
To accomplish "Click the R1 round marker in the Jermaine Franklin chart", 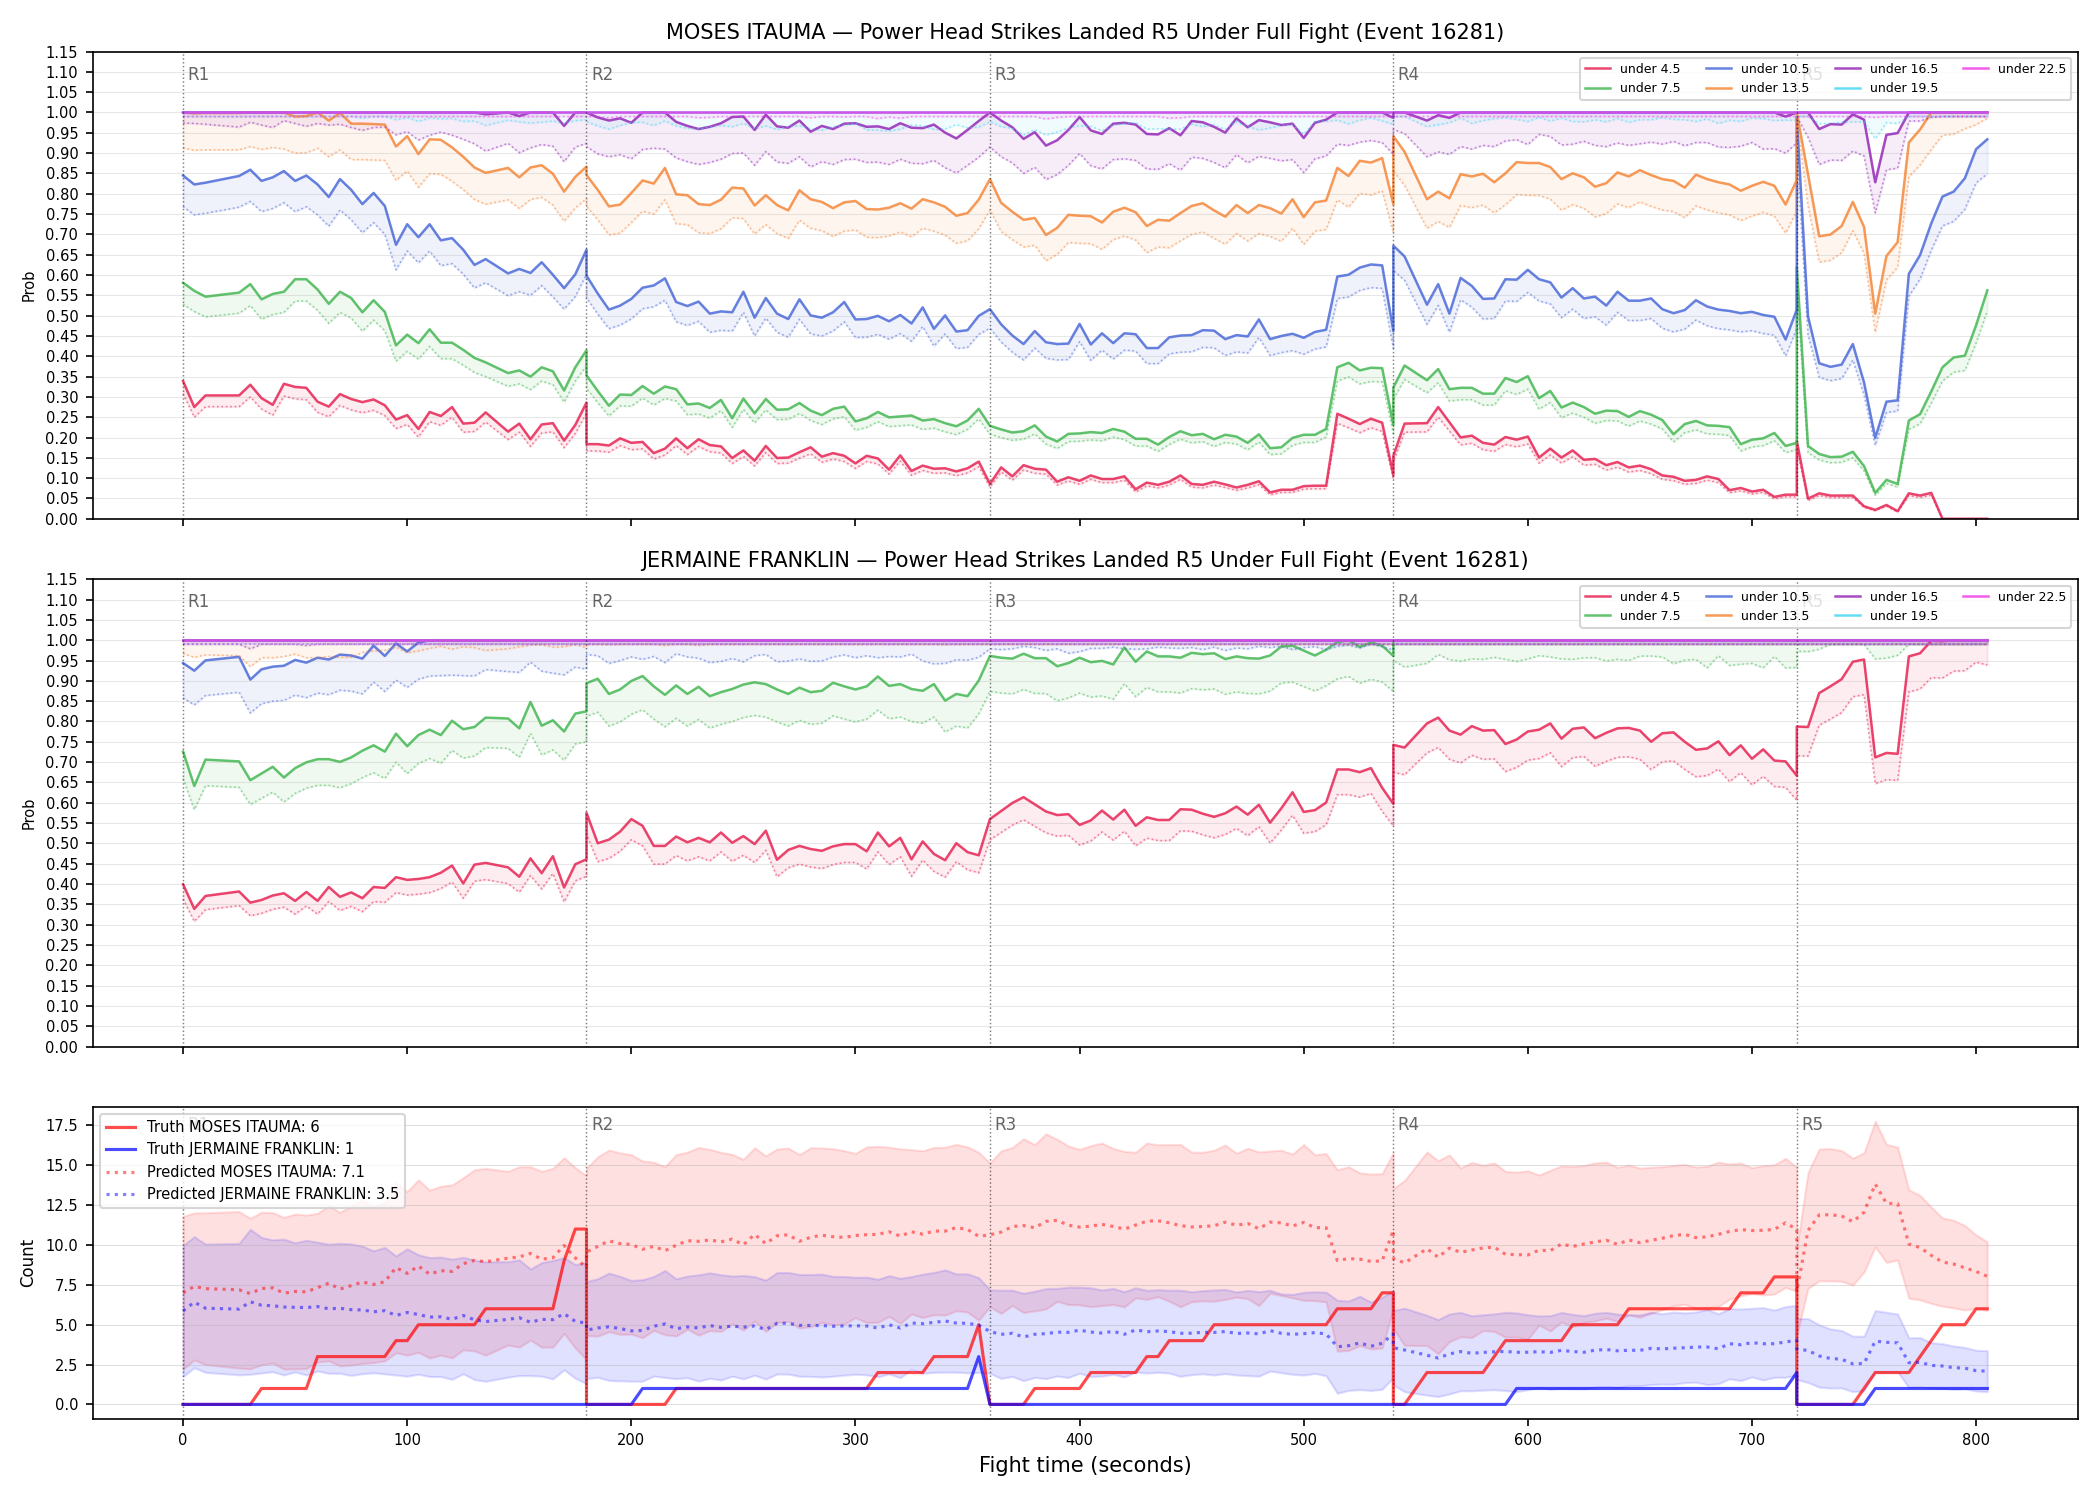I will 198,601.
